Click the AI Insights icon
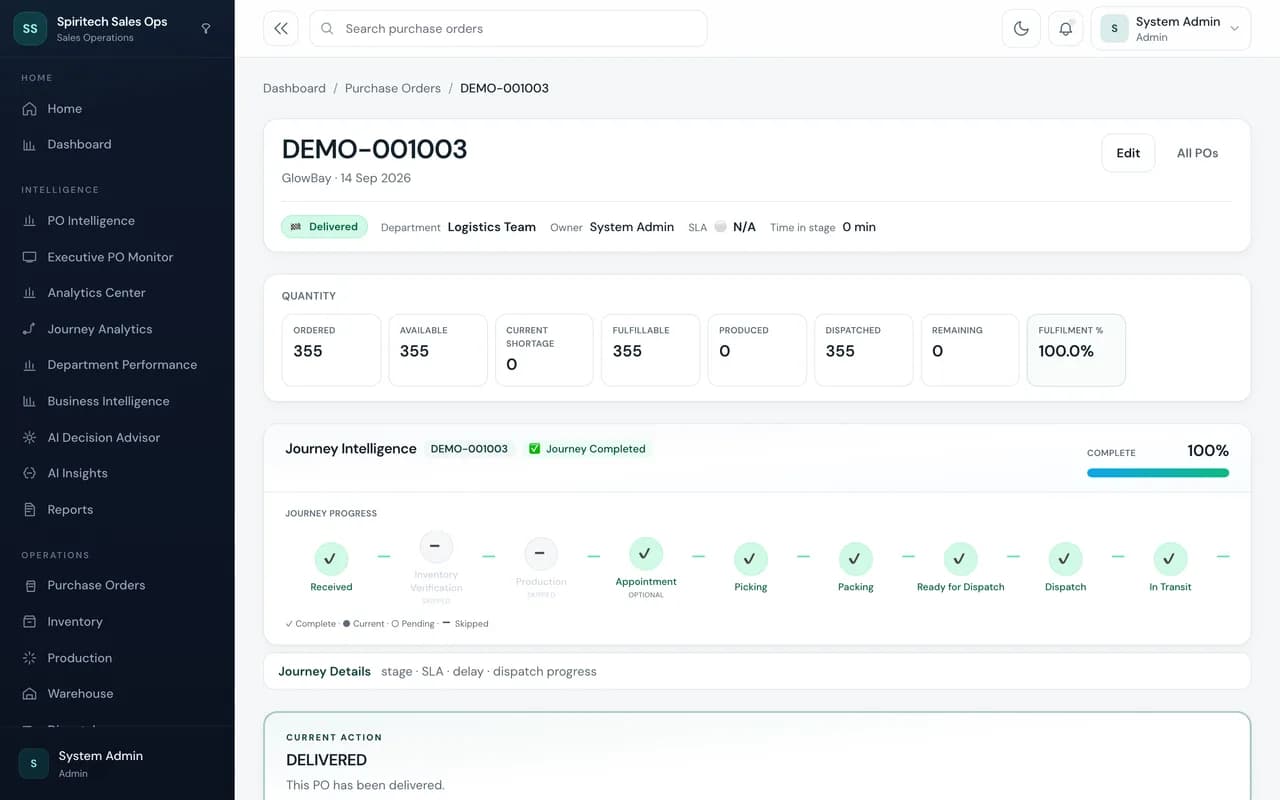Screen dimensions: 1280x800 pyautogui.click(x=29, y=473)
